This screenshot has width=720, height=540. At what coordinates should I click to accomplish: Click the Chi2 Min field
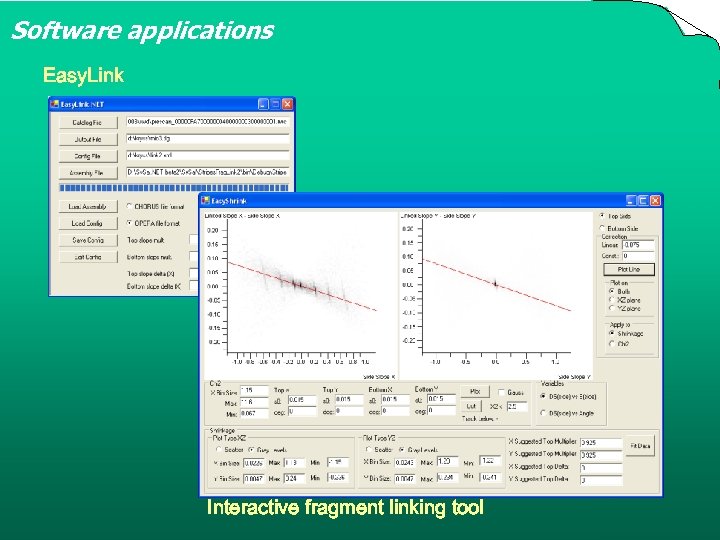click(254, 414)
